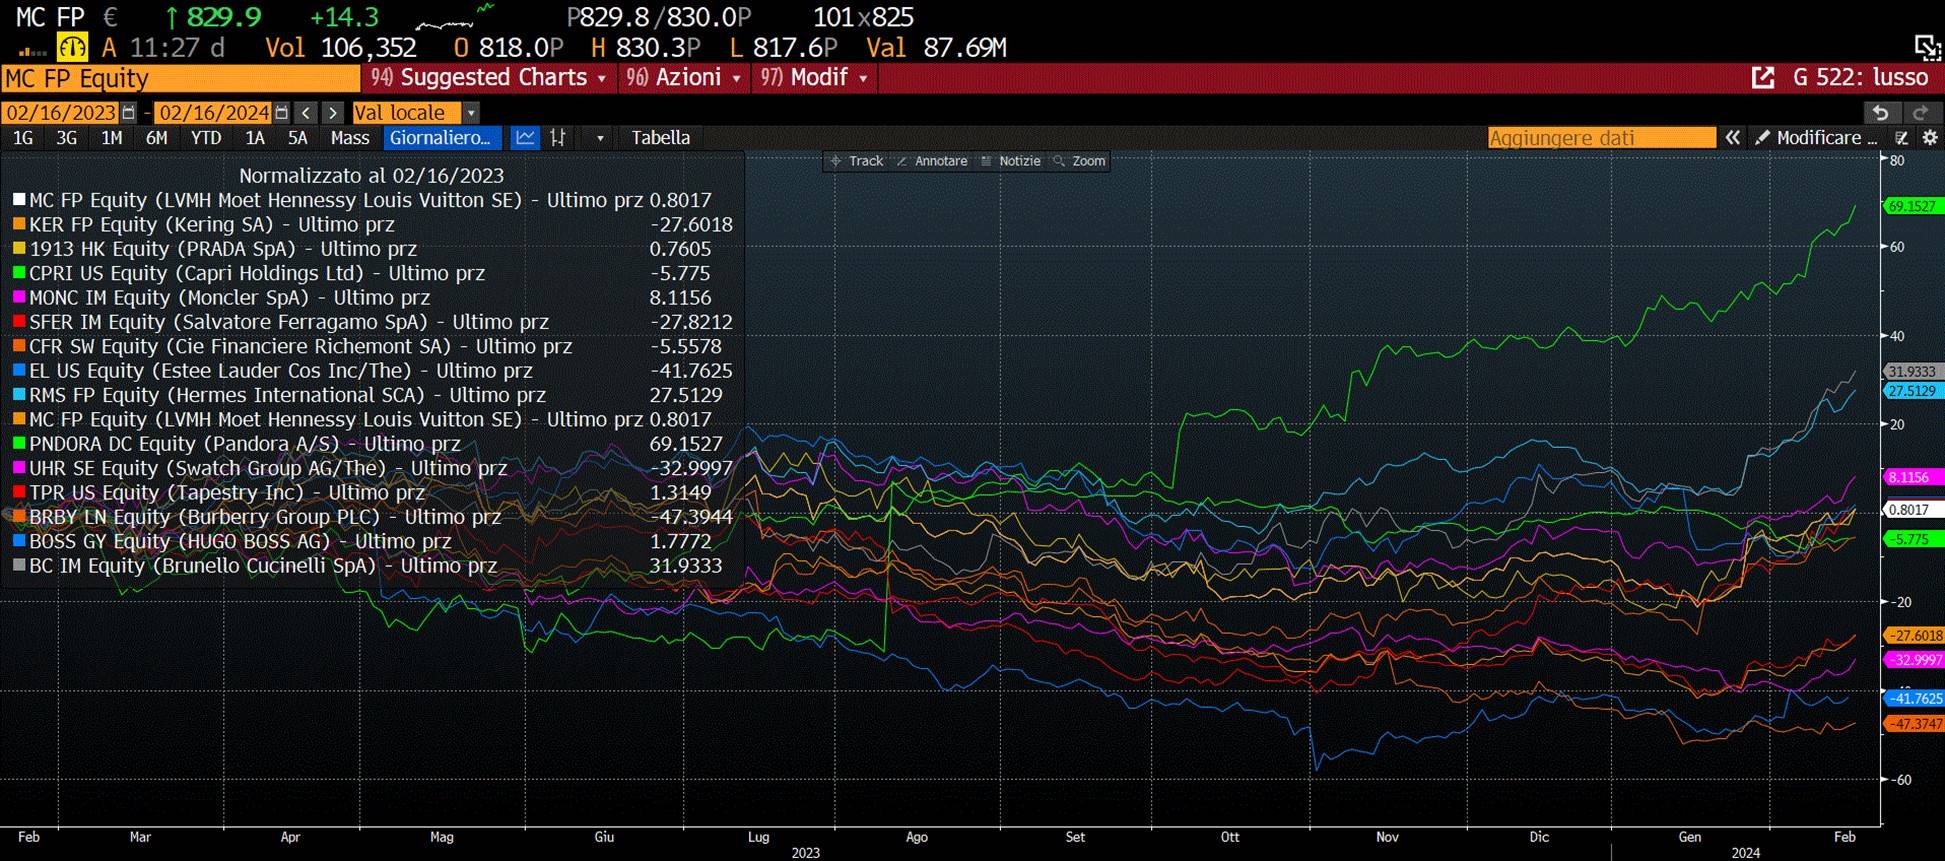Shift date range forward with right arrow
Screen dimensions: 1945x861
[x=333, y=113]
